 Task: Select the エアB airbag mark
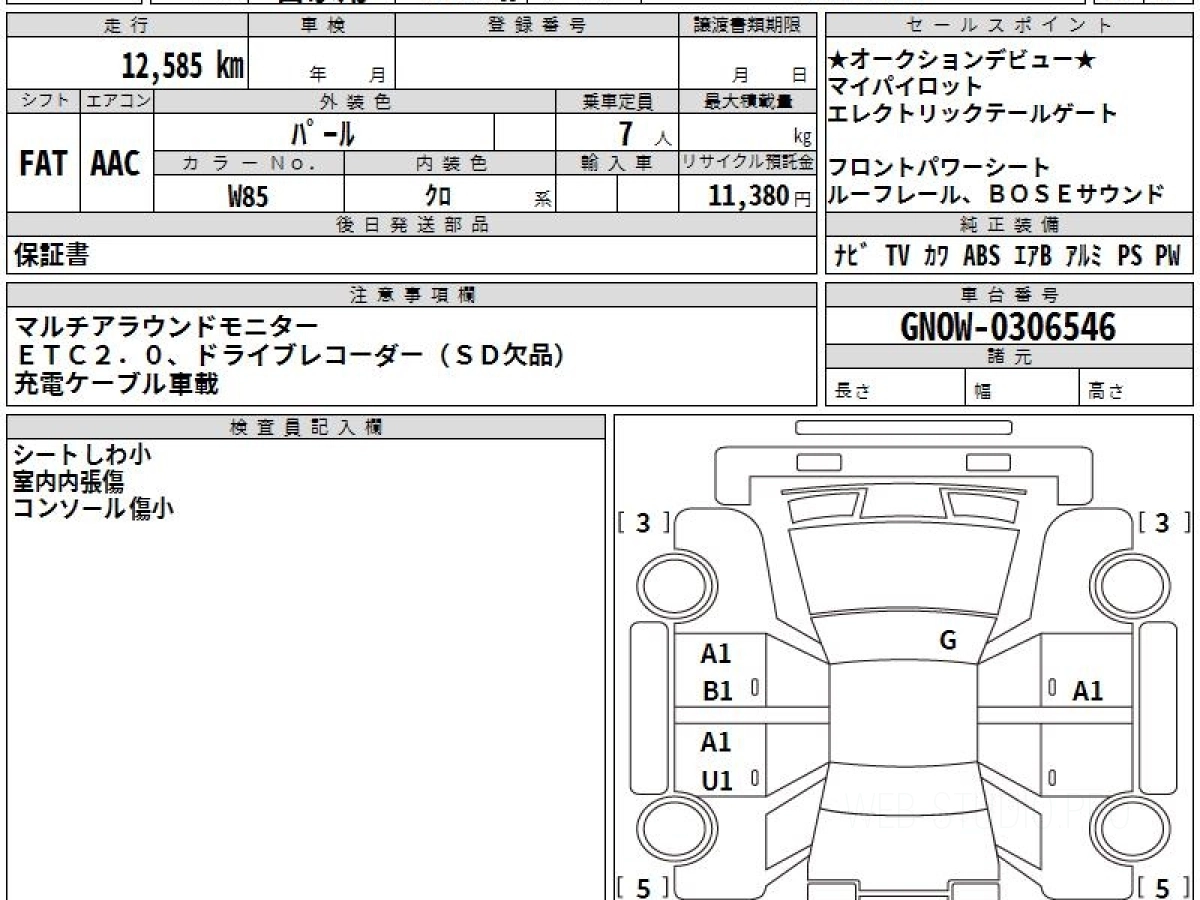[1033, 256]
